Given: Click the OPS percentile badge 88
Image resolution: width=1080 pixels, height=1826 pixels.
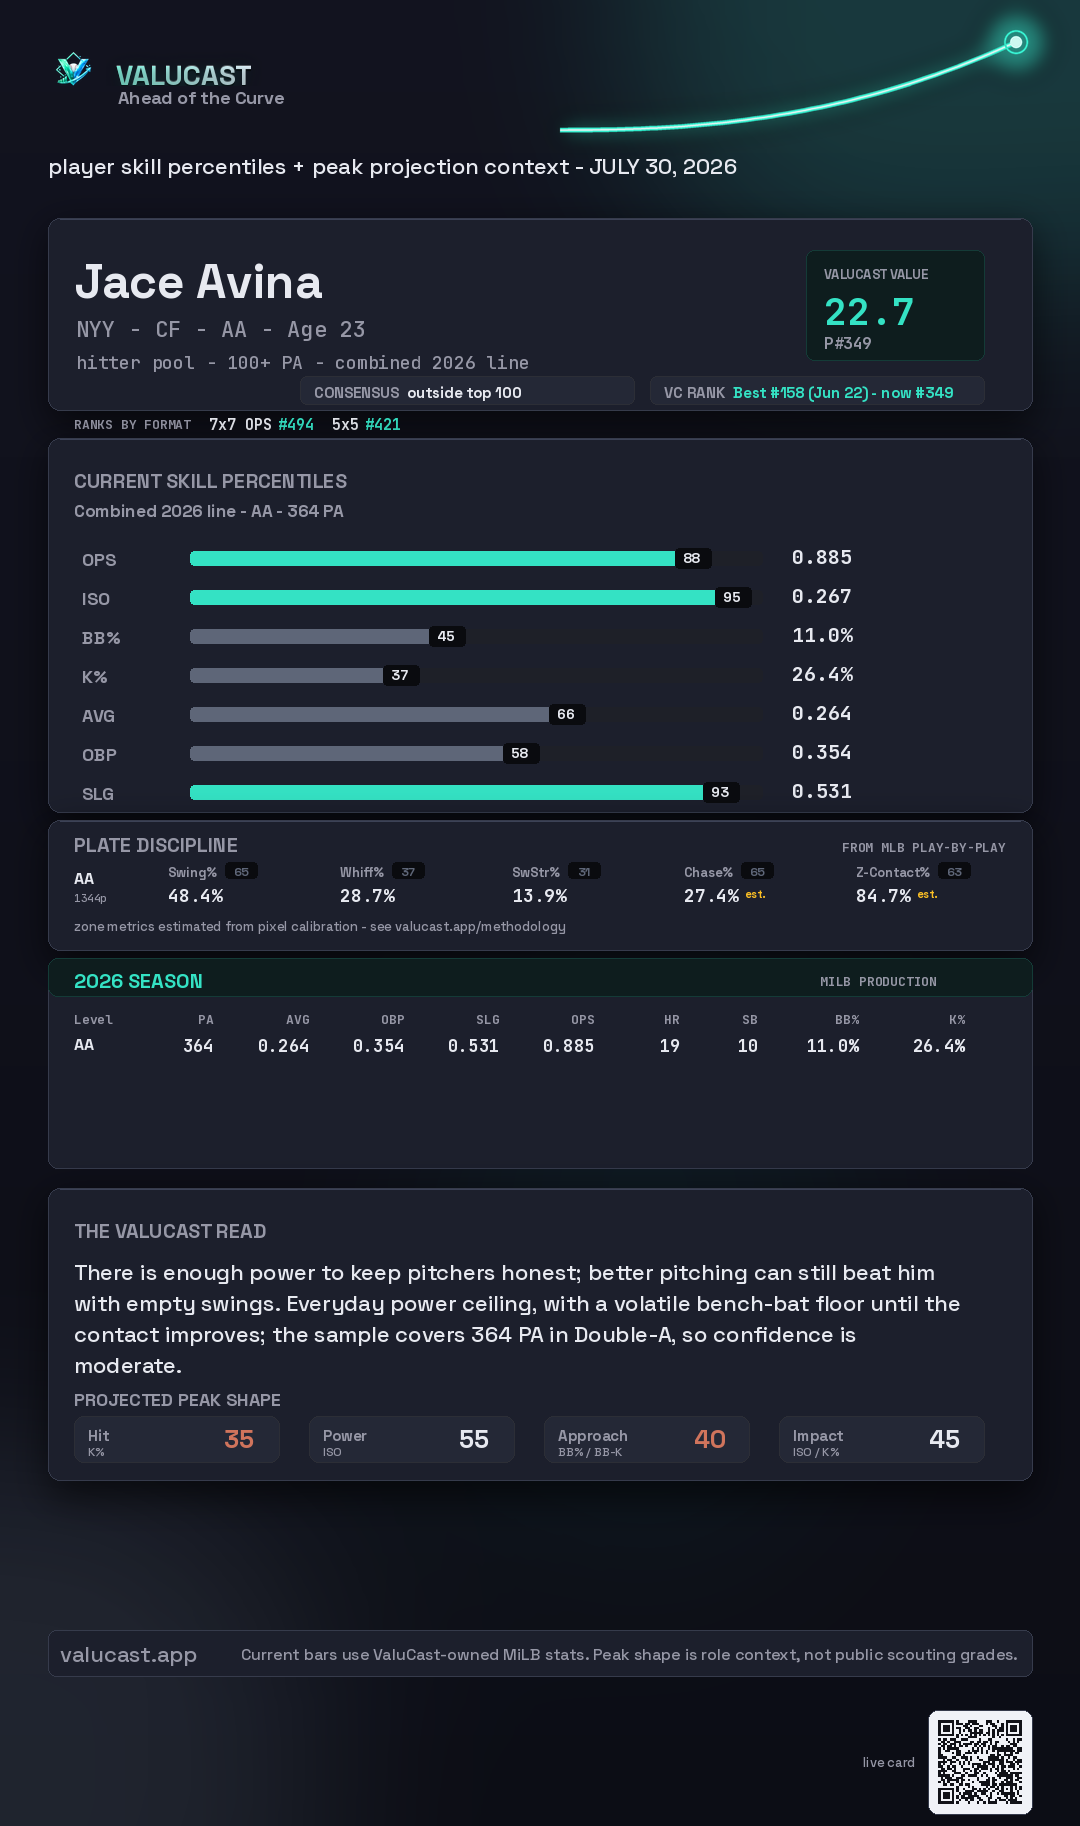Looking at the screenshot, I should tap(692, 558).
